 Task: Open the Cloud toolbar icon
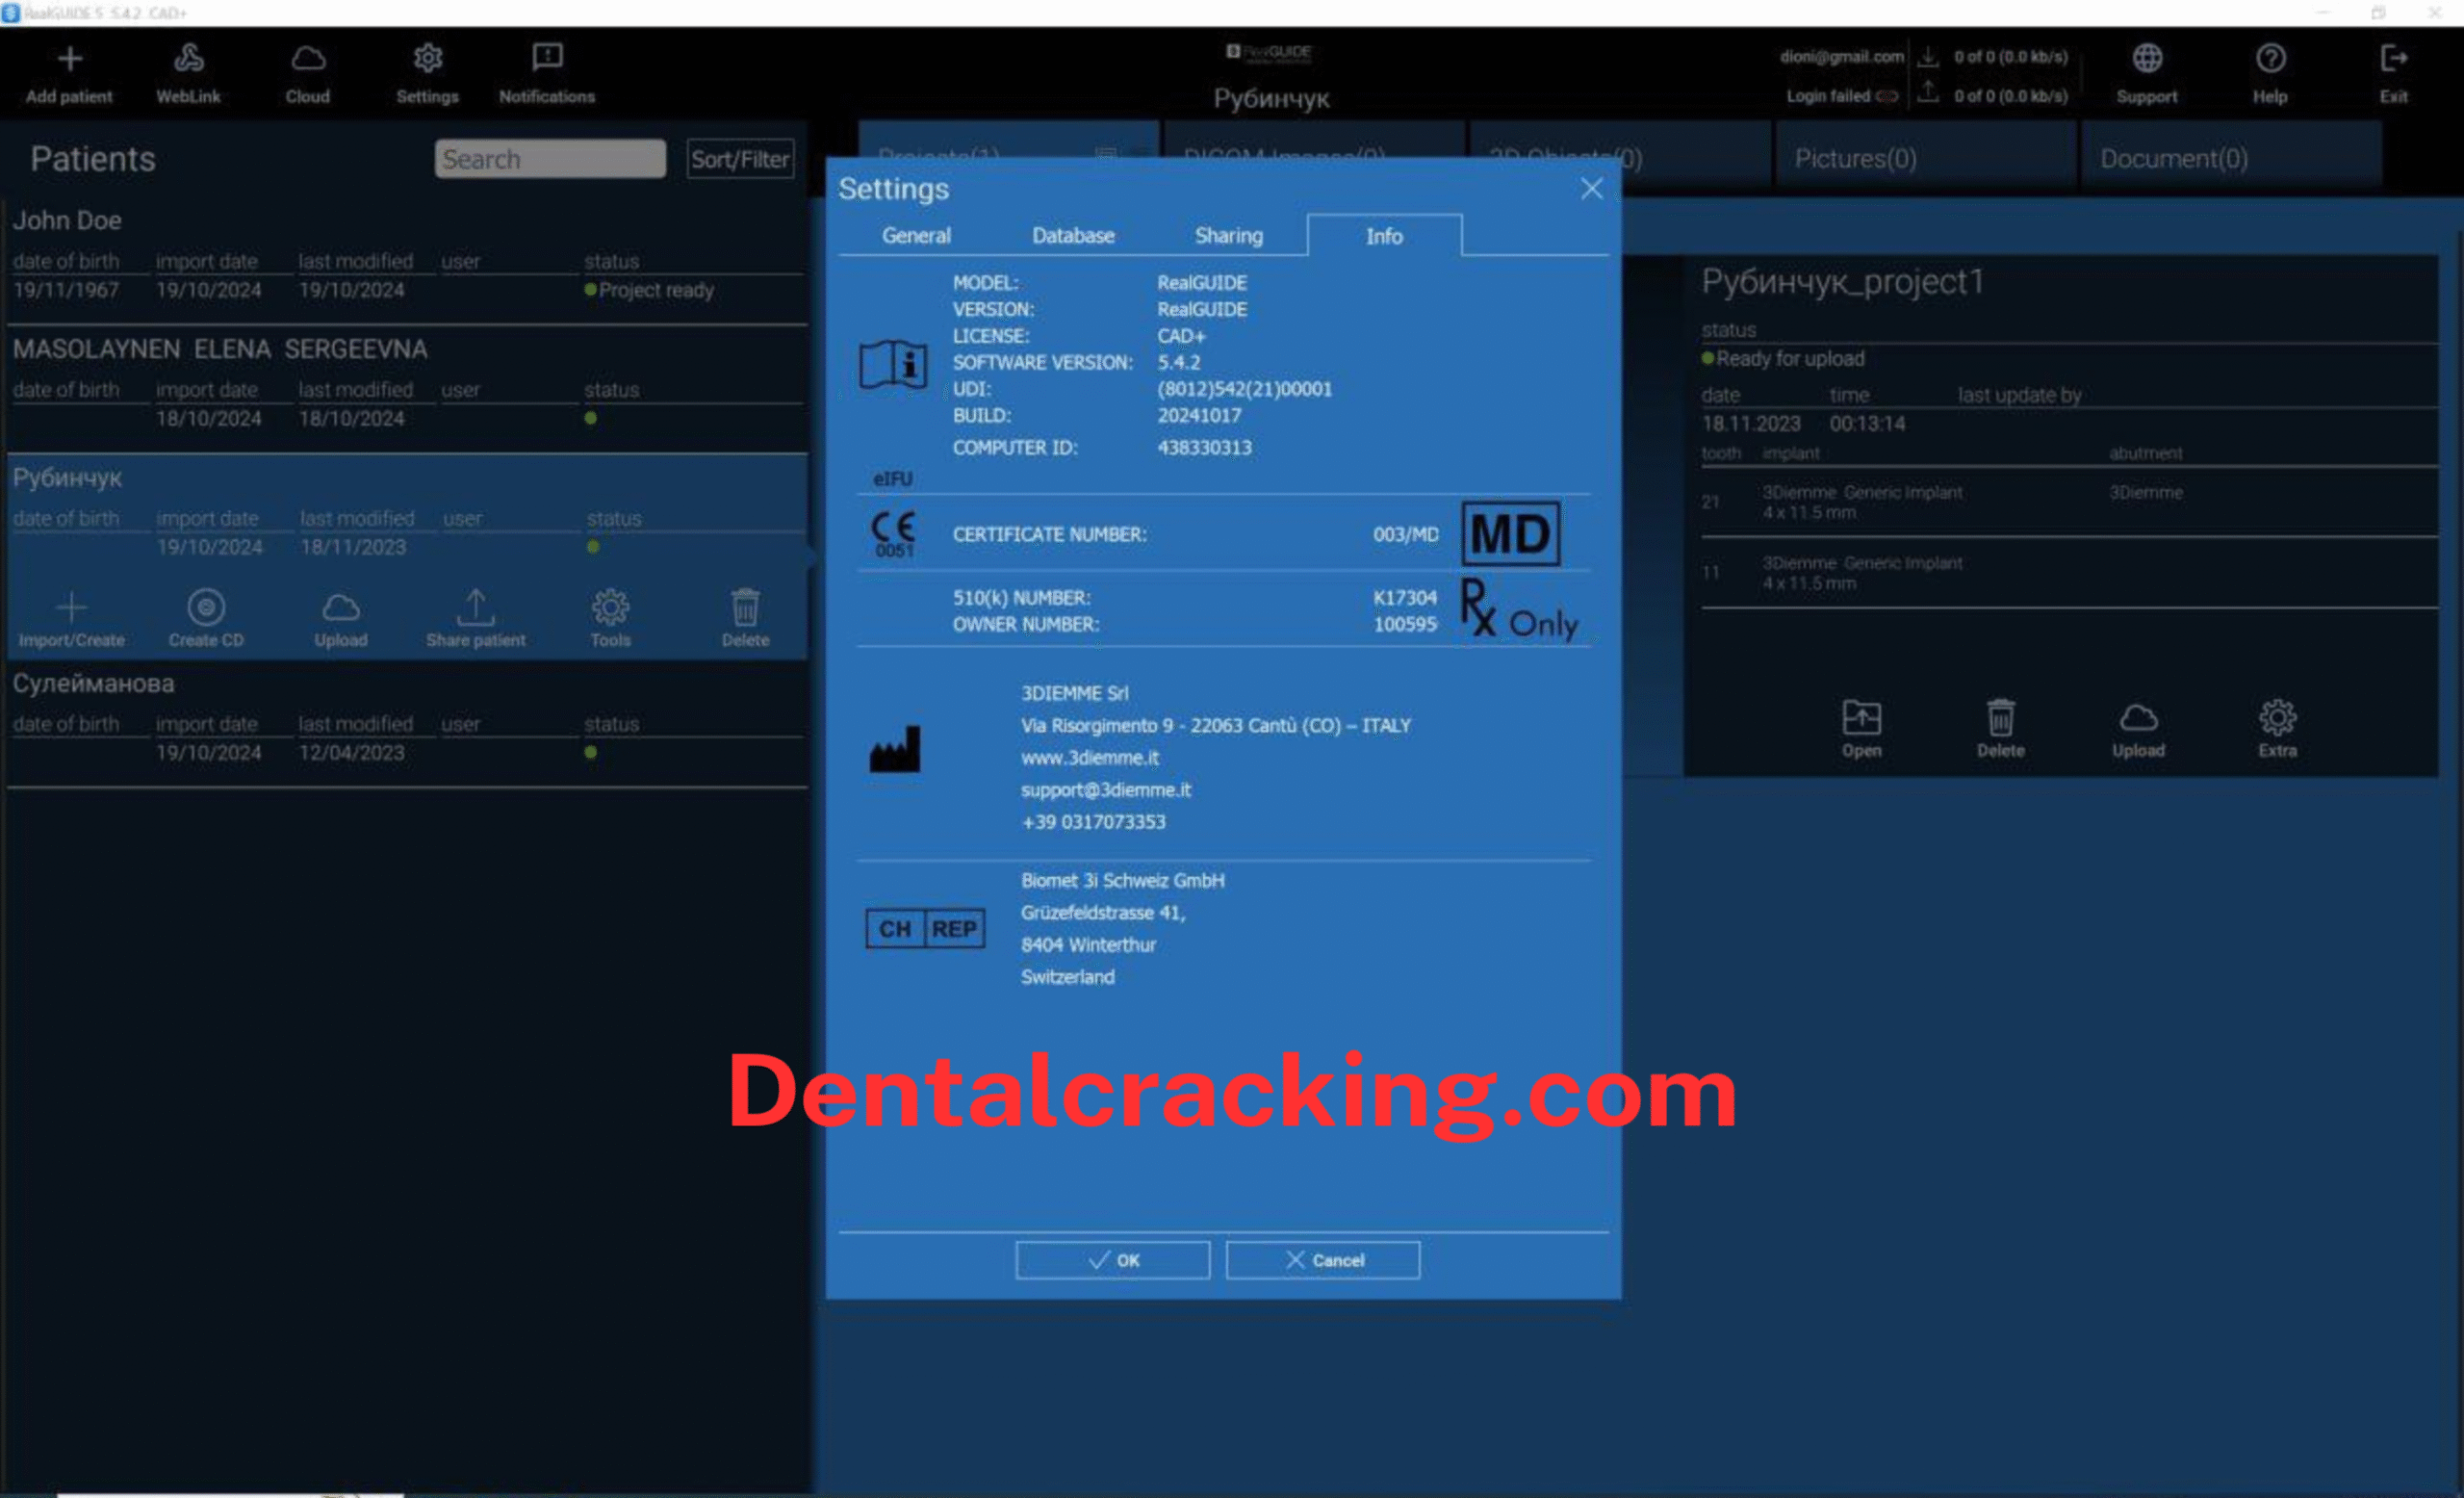click(x=308, y=59)
